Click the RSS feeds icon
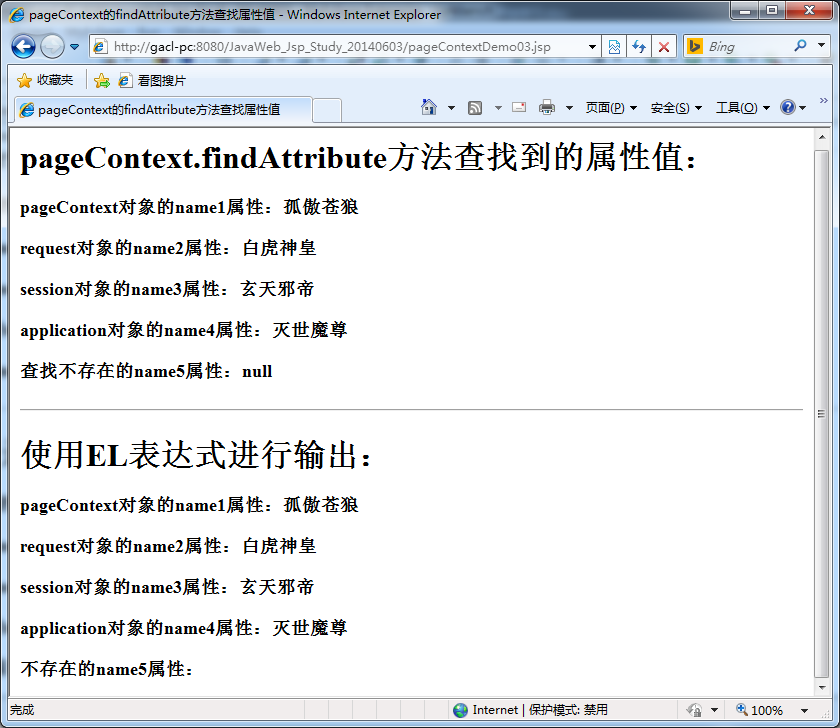This screenshot has width=840, height=728. click(x=475, y=108)
